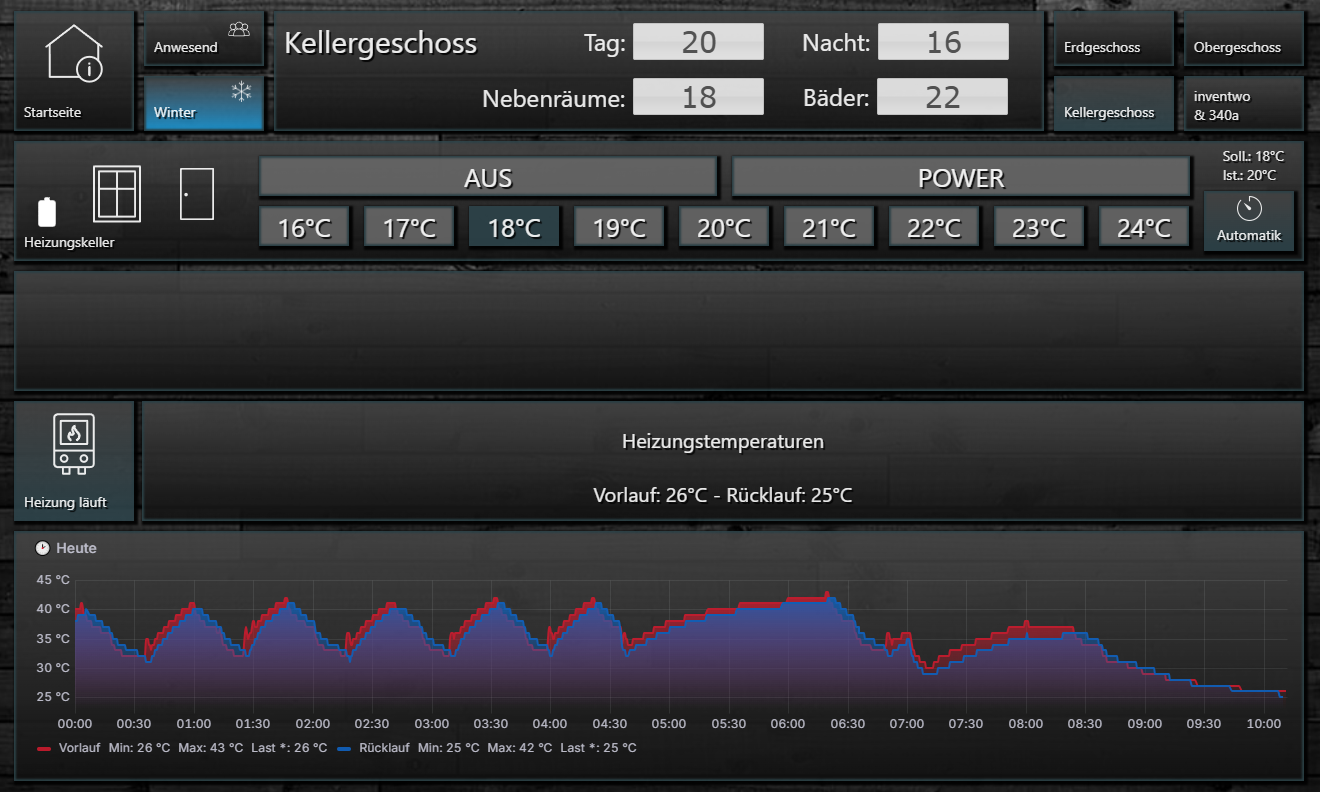
Task: Set Heizungskeller to 16°C
Action: tap(304, 228)
